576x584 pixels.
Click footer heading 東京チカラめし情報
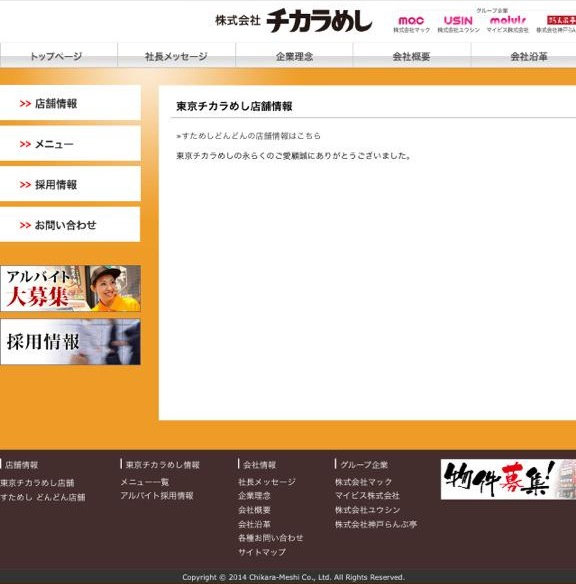click(x=163, y=465)
